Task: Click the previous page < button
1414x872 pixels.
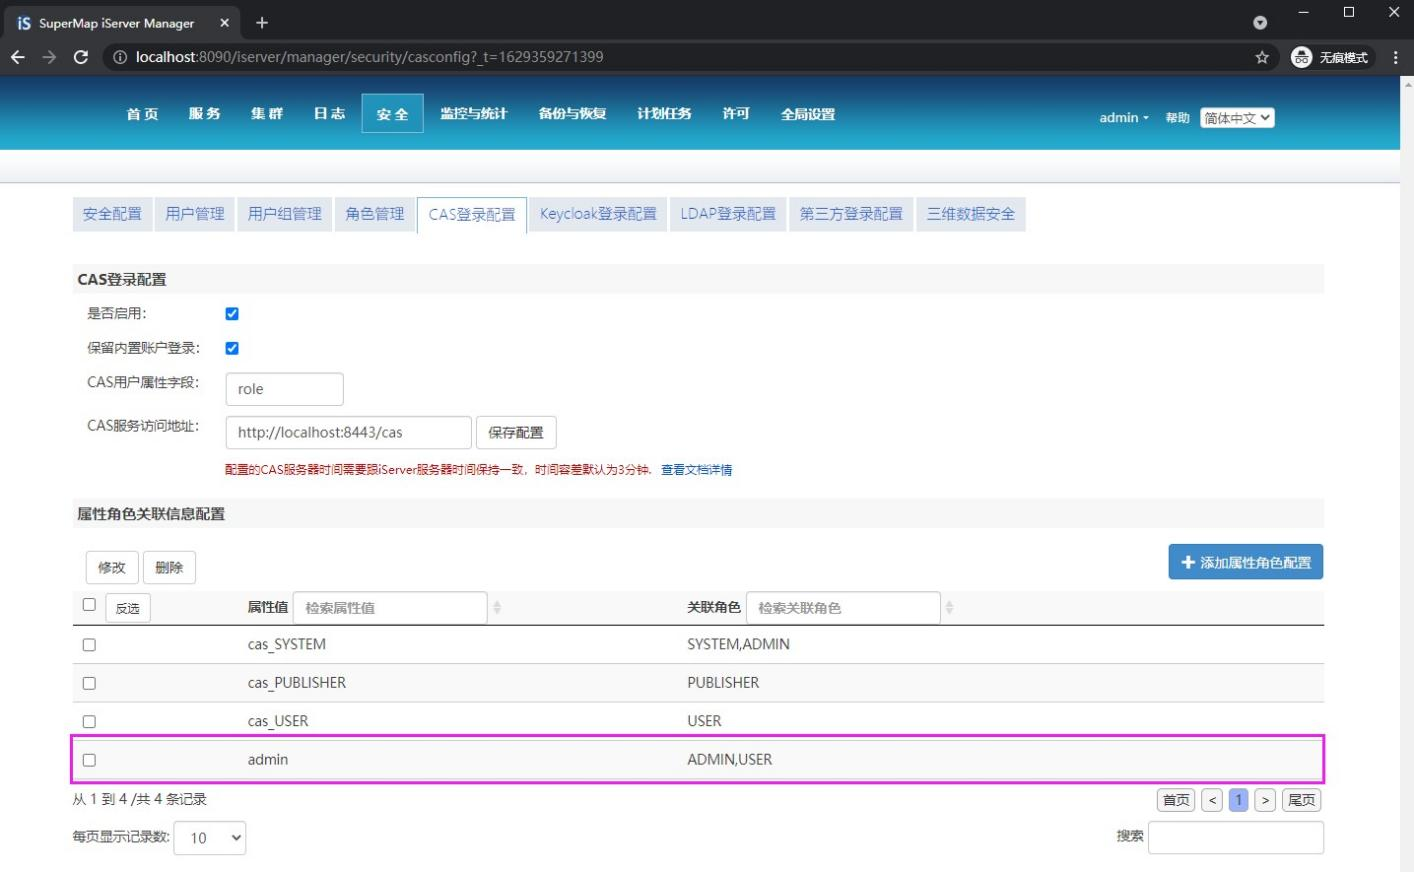Action: click(1212, 800)
